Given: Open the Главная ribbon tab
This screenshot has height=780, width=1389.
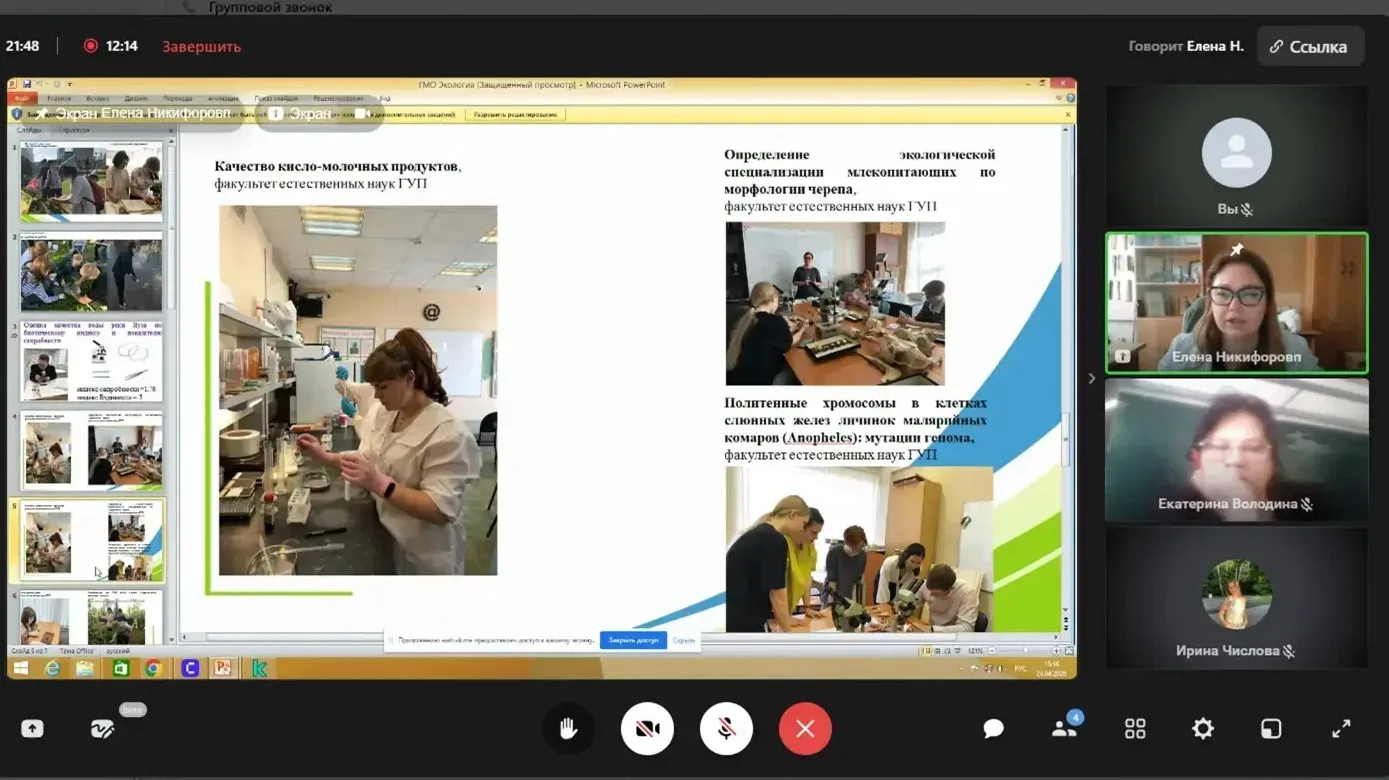Looking at the screenshot, I should click(x=59, y=98).
